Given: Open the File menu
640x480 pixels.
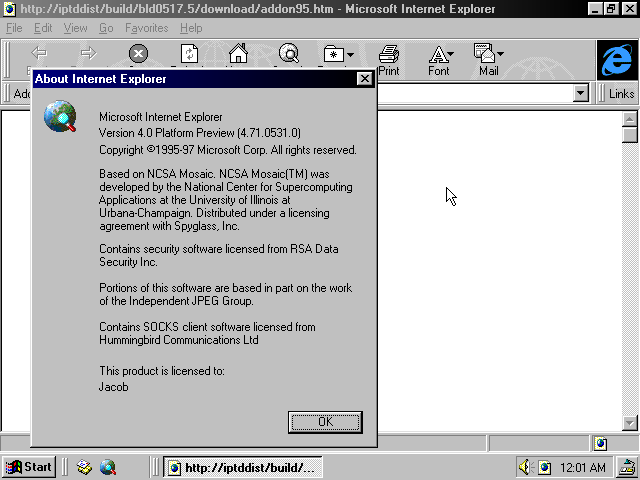Looking at the screenshot, I should coord(14,28).
